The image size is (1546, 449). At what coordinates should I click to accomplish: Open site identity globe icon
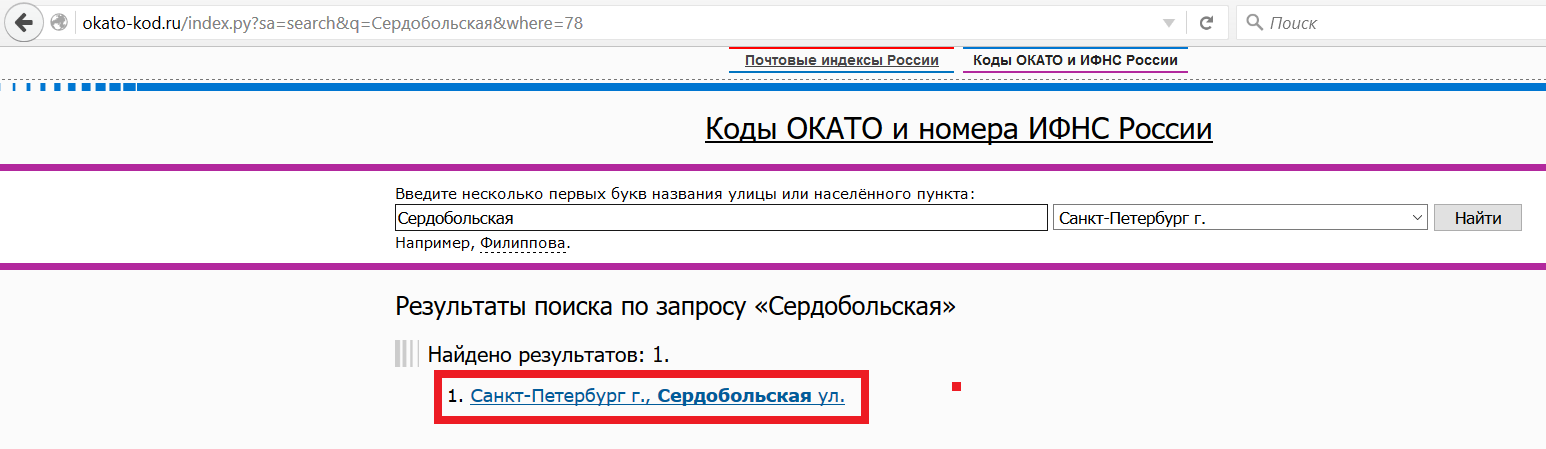click(59, 22)
